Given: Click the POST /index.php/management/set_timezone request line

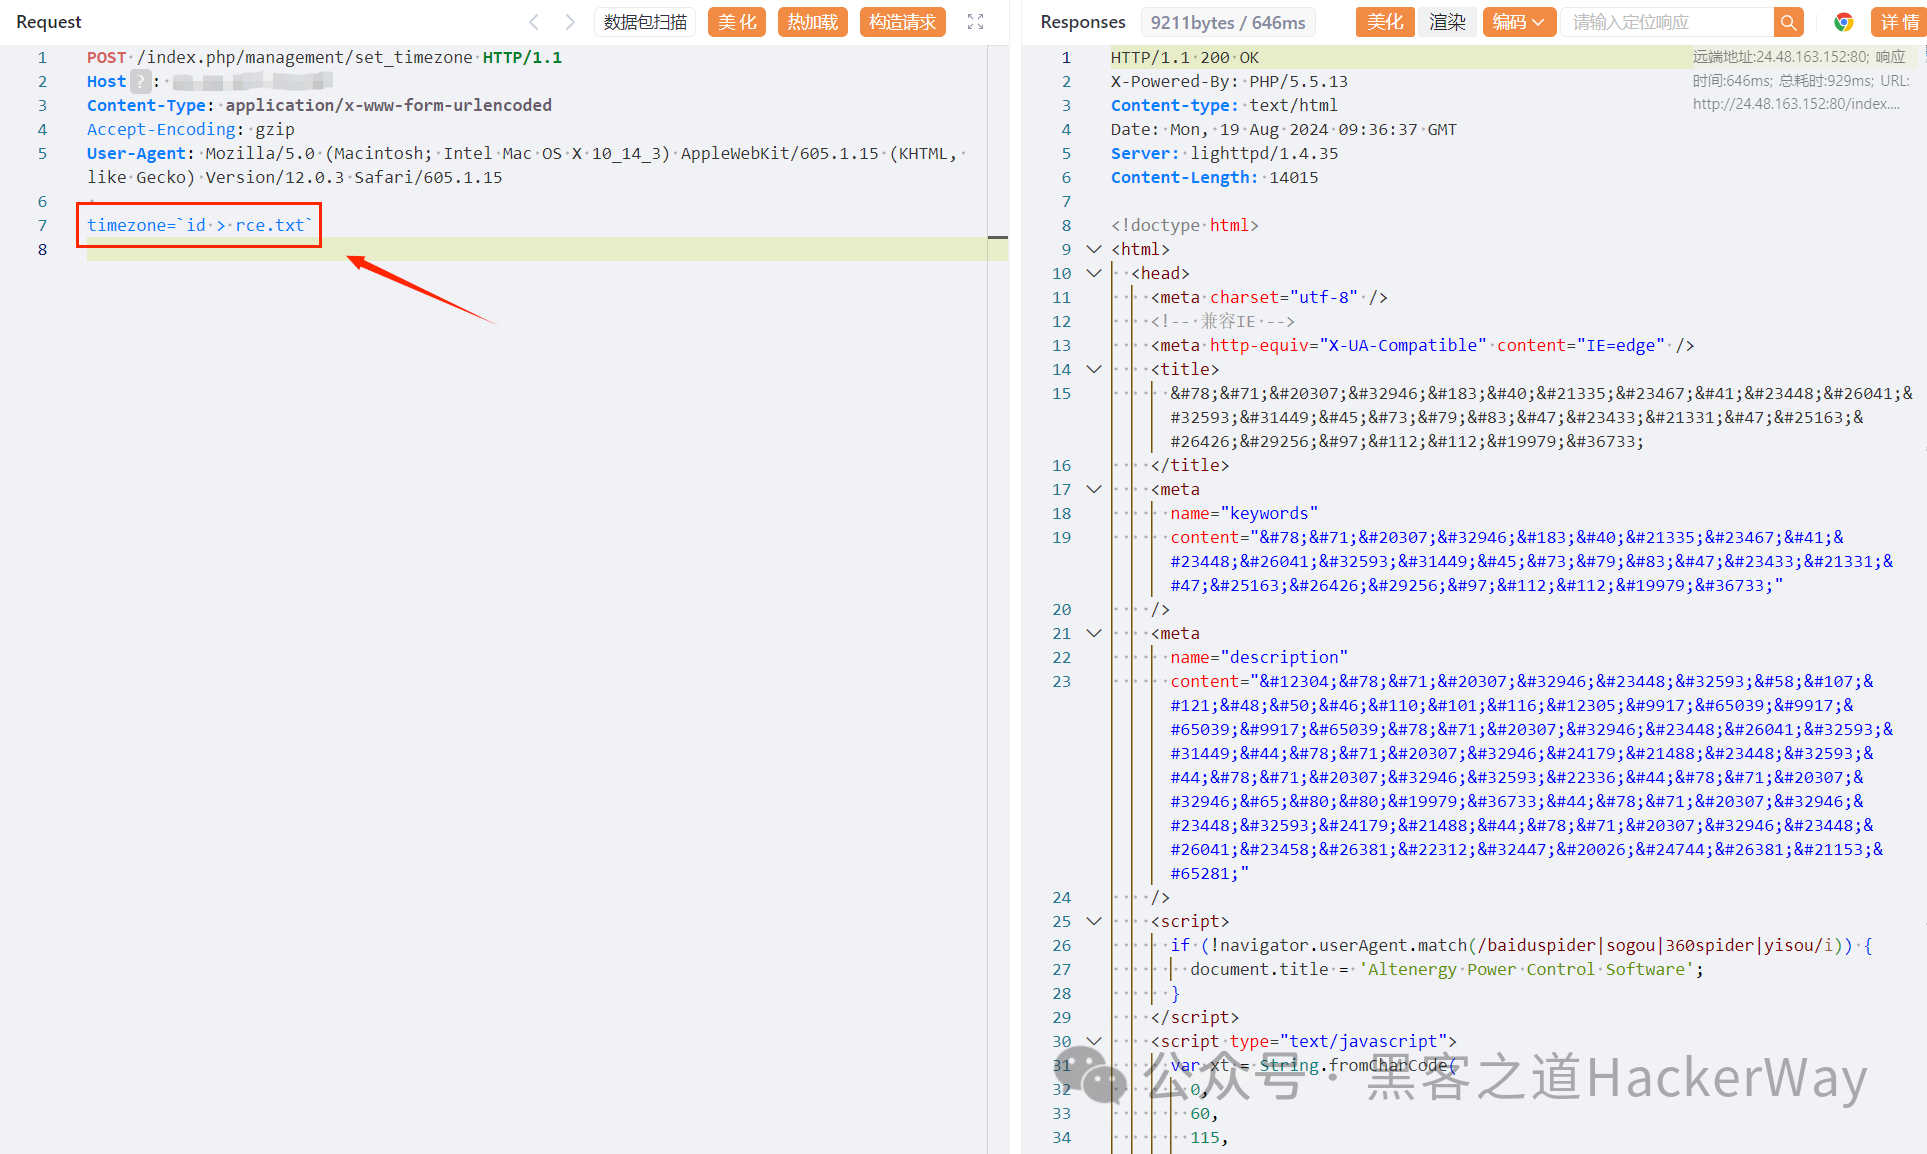Looking at the screenshot, I should [324, 57].
